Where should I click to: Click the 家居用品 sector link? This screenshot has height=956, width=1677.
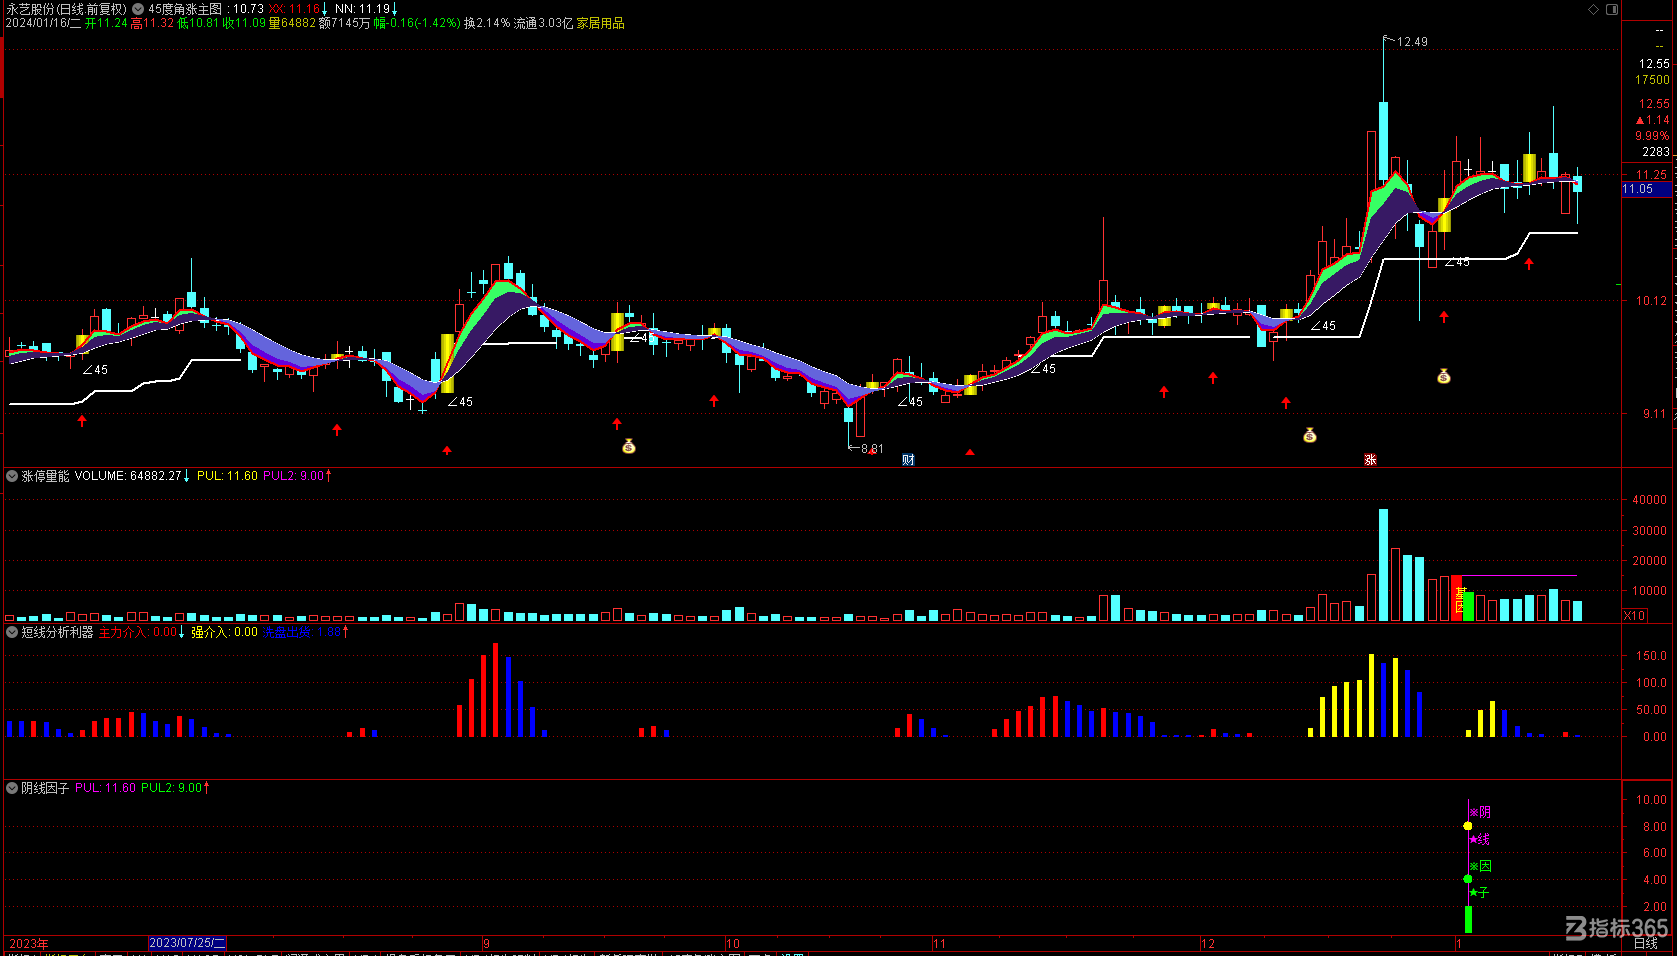pos(601,23)
